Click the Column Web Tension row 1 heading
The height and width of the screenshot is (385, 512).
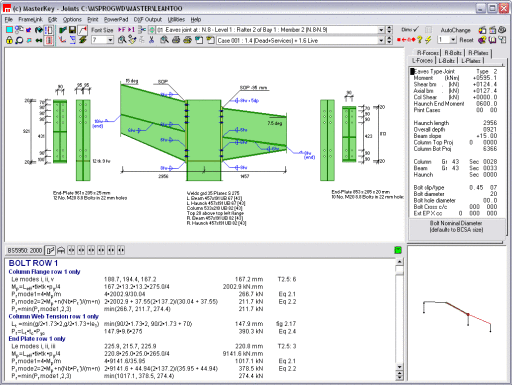point(53,316)
